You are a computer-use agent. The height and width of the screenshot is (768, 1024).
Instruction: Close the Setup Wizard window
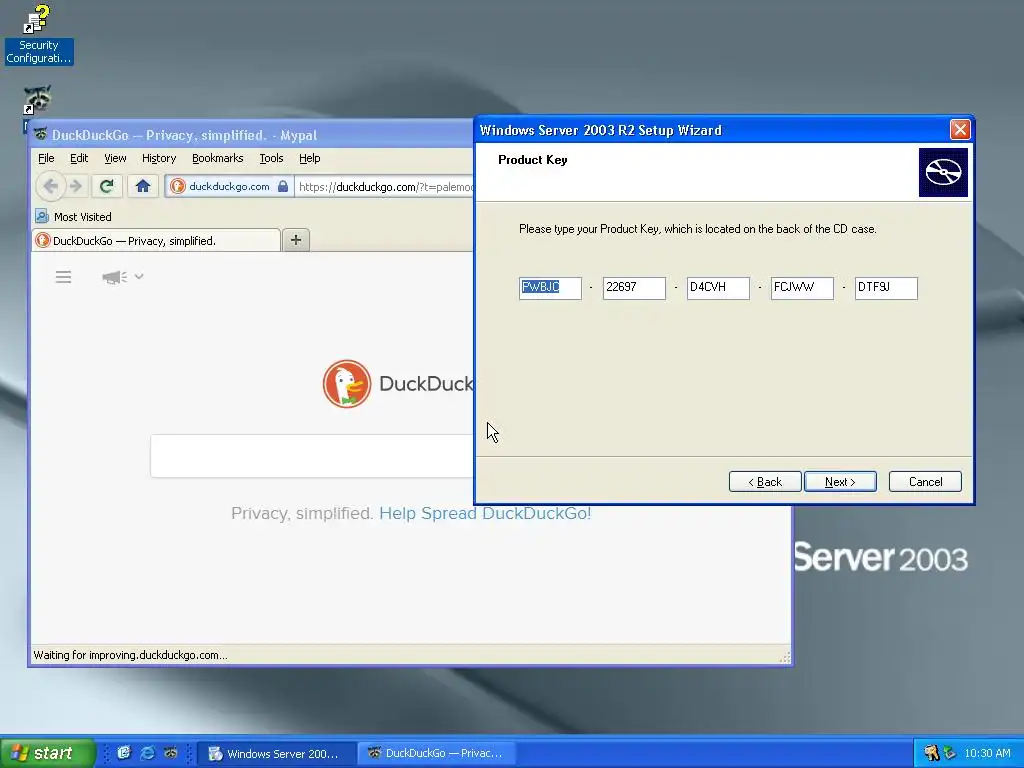pos(959,130)
